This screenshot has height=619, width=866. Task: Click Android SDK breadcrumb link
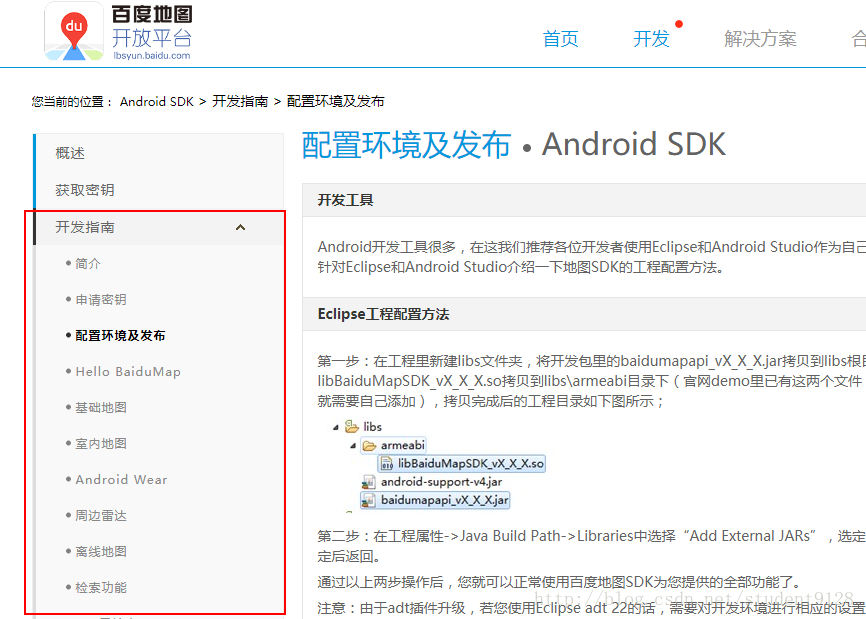(156, 102)
